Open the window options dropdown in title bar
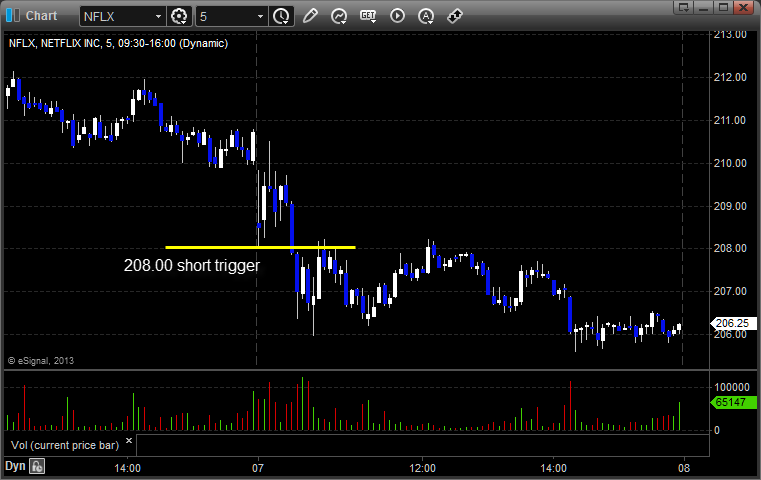 coord(684,7)
